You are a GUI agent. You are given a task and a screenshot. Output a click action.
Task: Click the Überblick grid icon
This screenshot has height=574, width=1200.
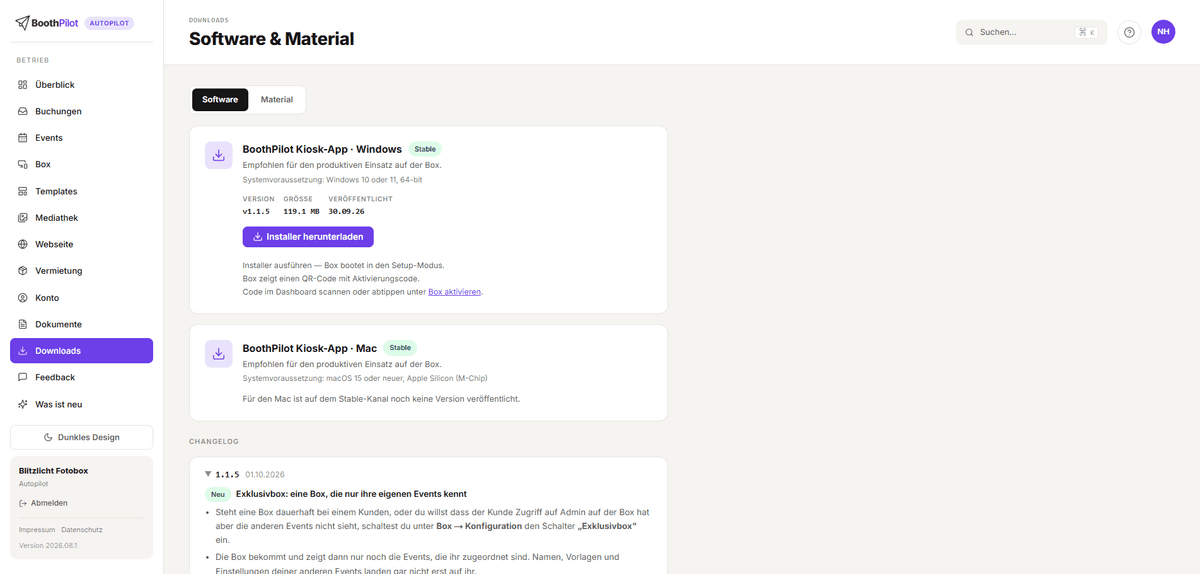point(23,85)
